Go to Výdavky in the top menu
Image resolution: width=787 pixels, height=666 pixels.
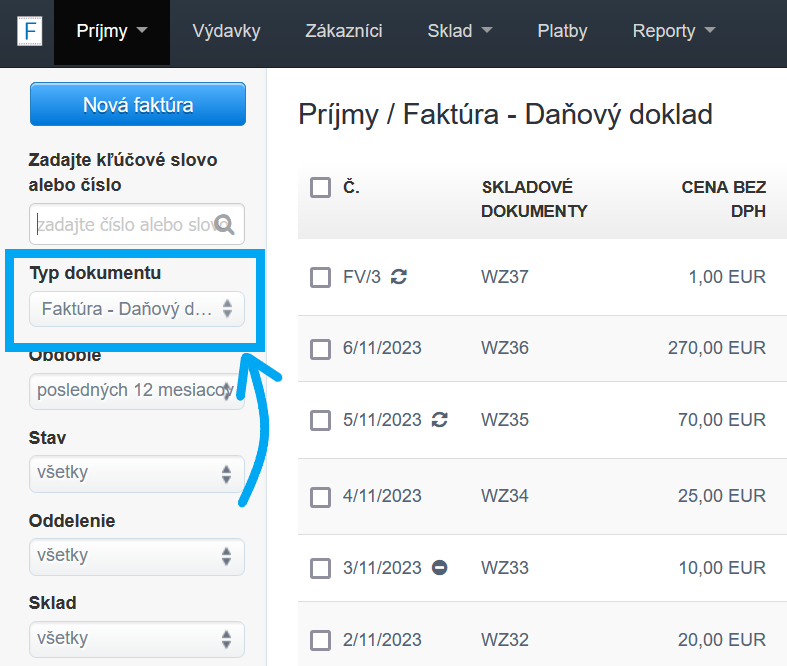click(226, 31)
